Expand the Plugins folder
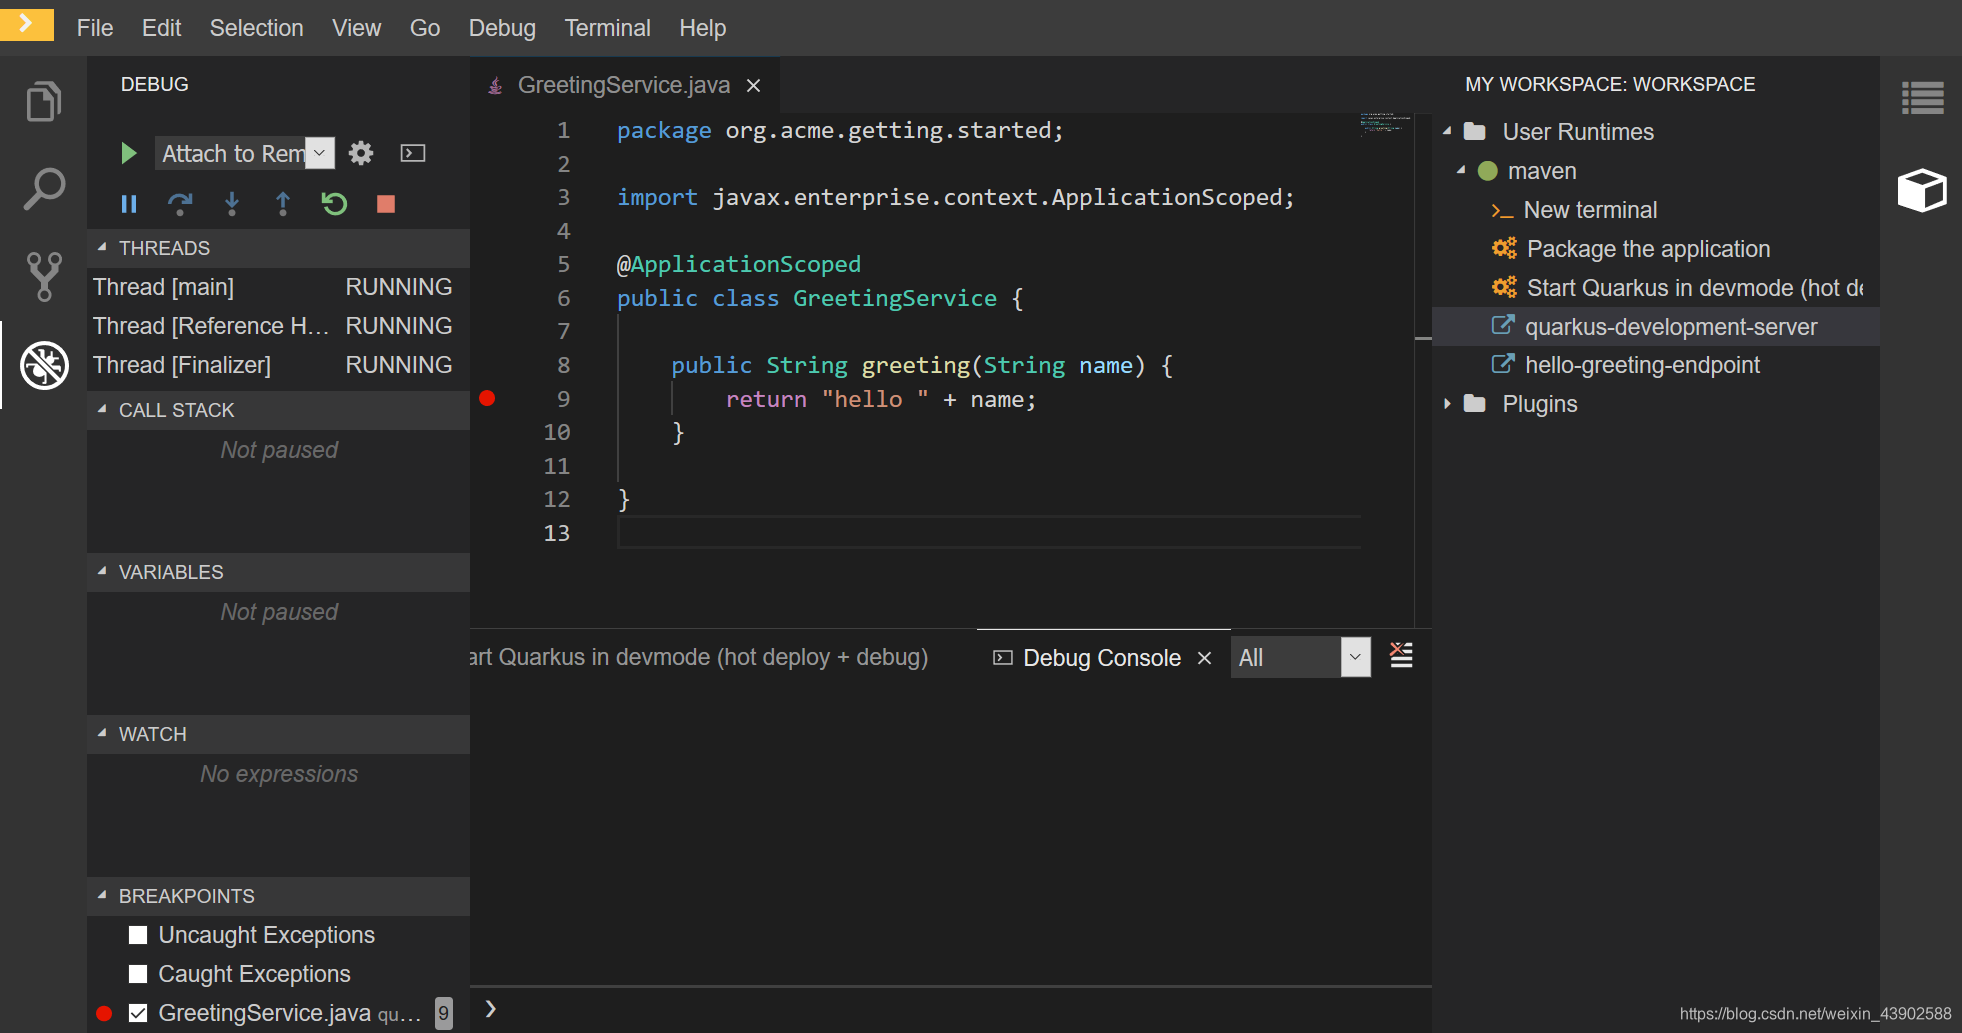 pos(1447,404)
